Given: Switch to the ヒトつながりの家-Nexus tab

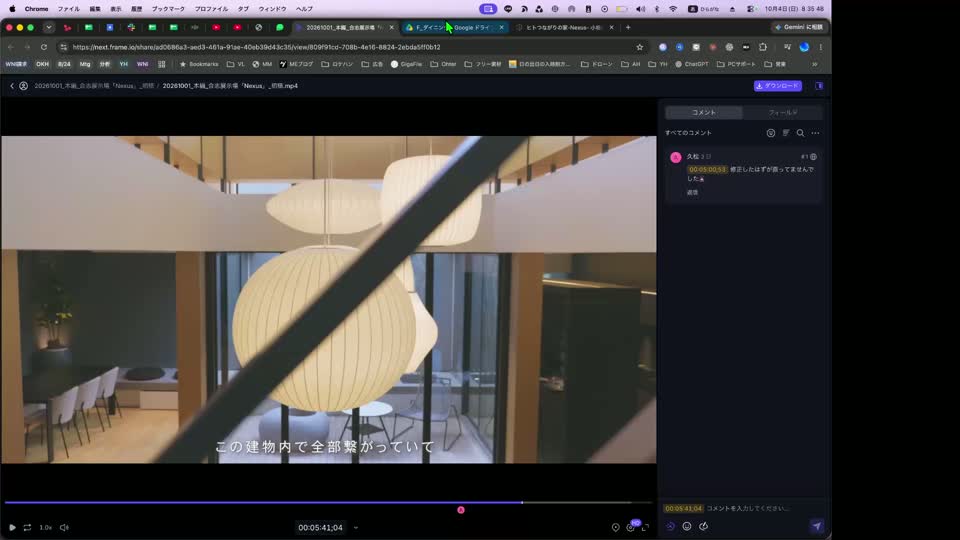Looking at the screenshot, I should tap(563, 28).
